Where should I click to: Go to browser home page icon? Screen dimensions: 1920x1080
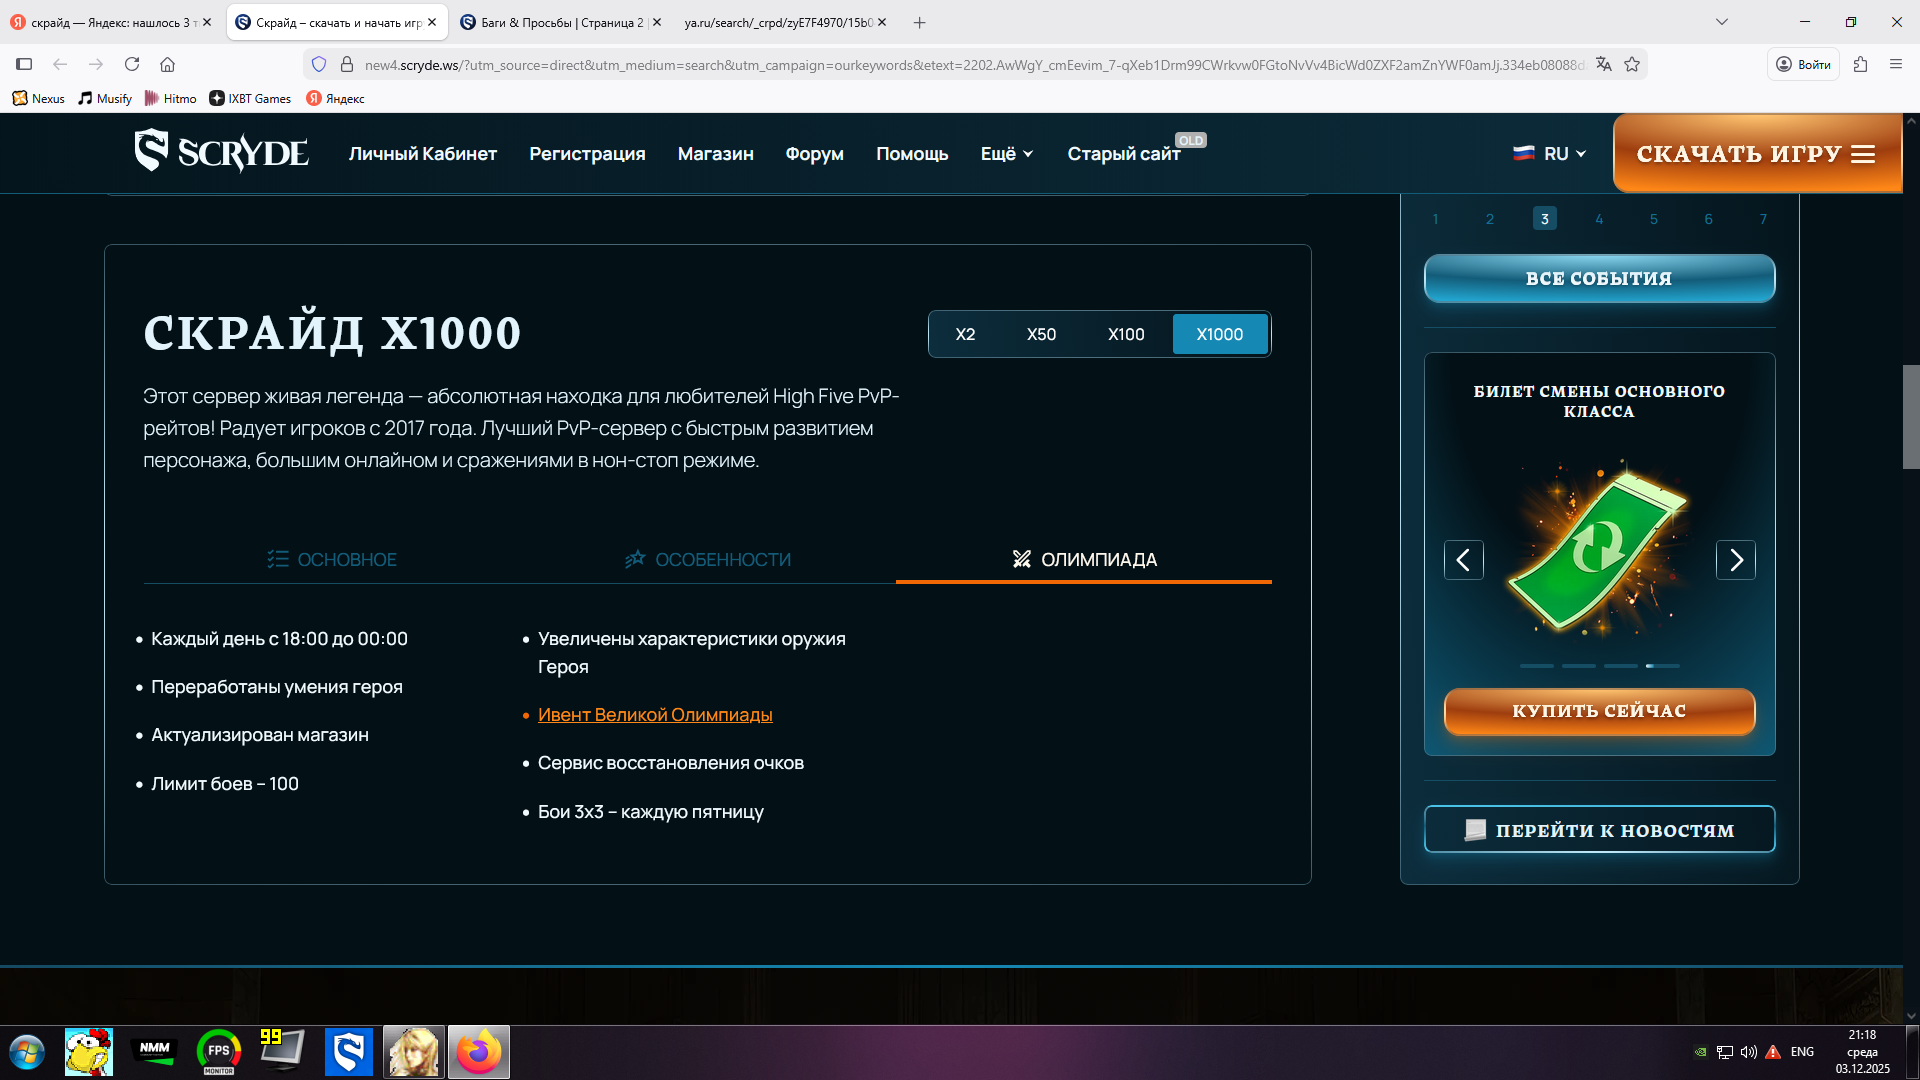168,64
